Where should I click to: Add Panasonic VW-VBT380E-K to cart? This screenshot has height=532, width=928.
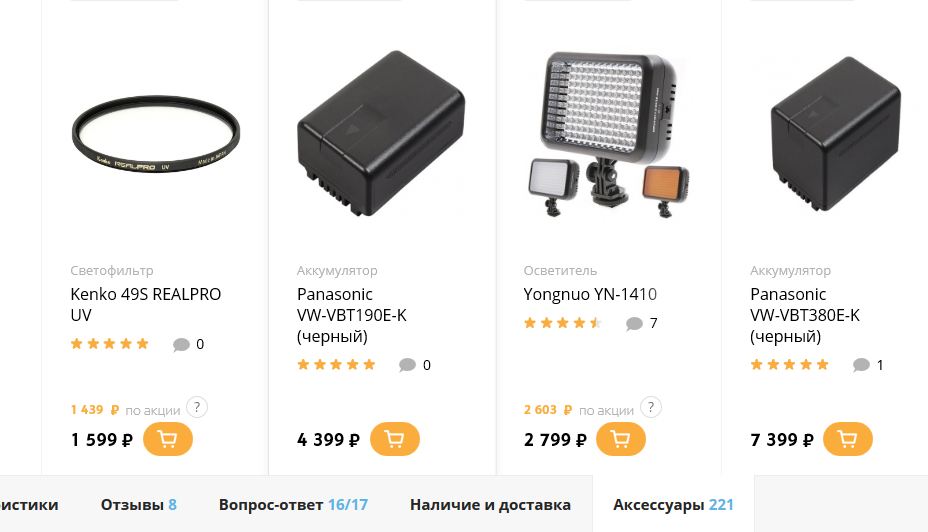(x=848, y=439)
